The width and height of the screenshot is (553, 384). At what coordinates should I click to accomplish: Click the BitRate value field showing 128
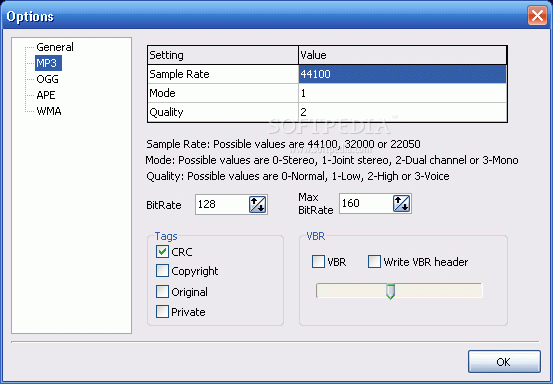pos(222,204)
